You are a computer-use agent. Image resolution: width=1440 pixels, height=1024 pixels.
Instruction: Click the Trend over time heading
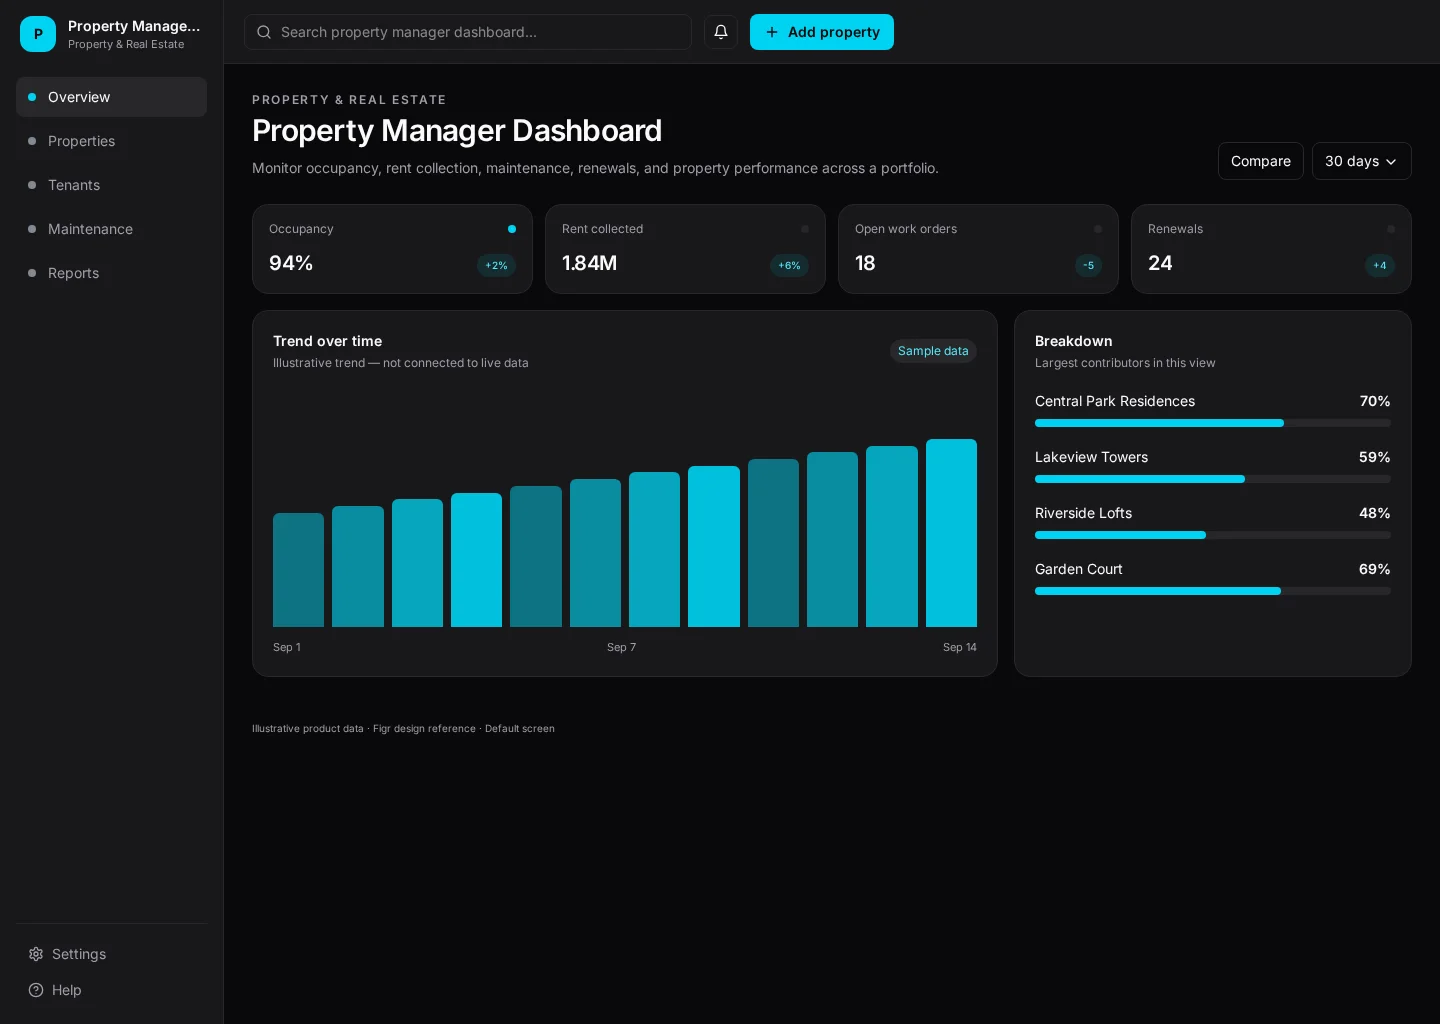coord(327,341)
